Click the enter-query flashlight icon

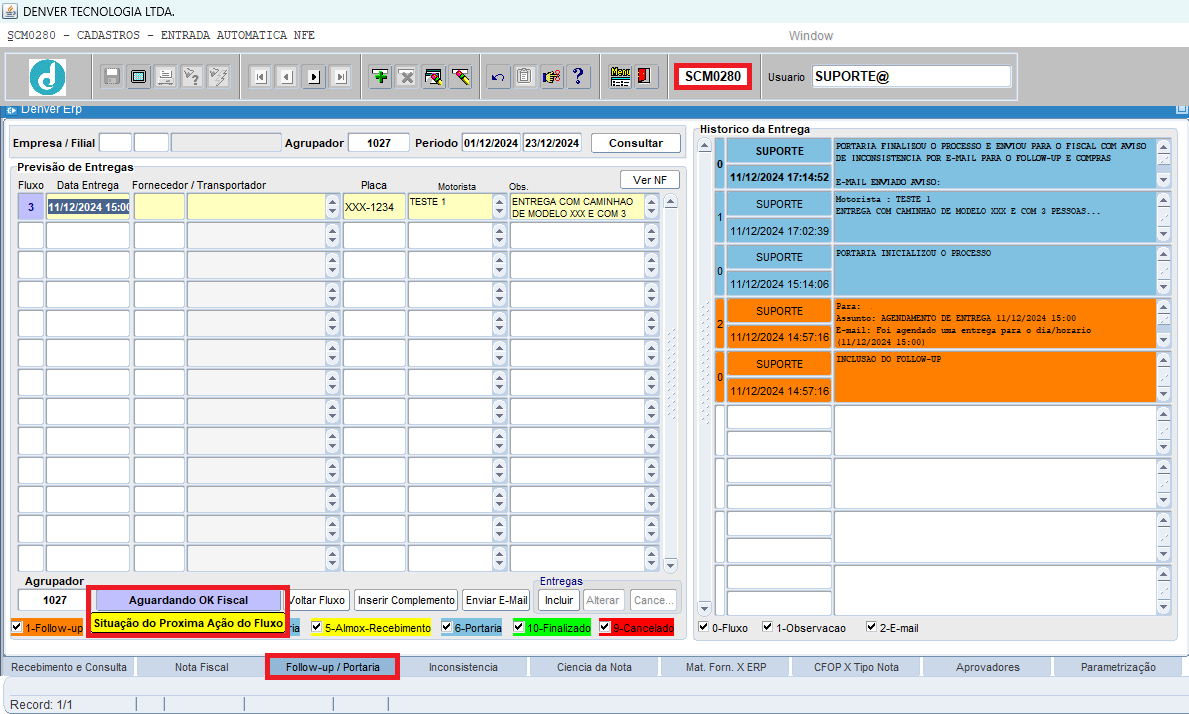(192, 77)
